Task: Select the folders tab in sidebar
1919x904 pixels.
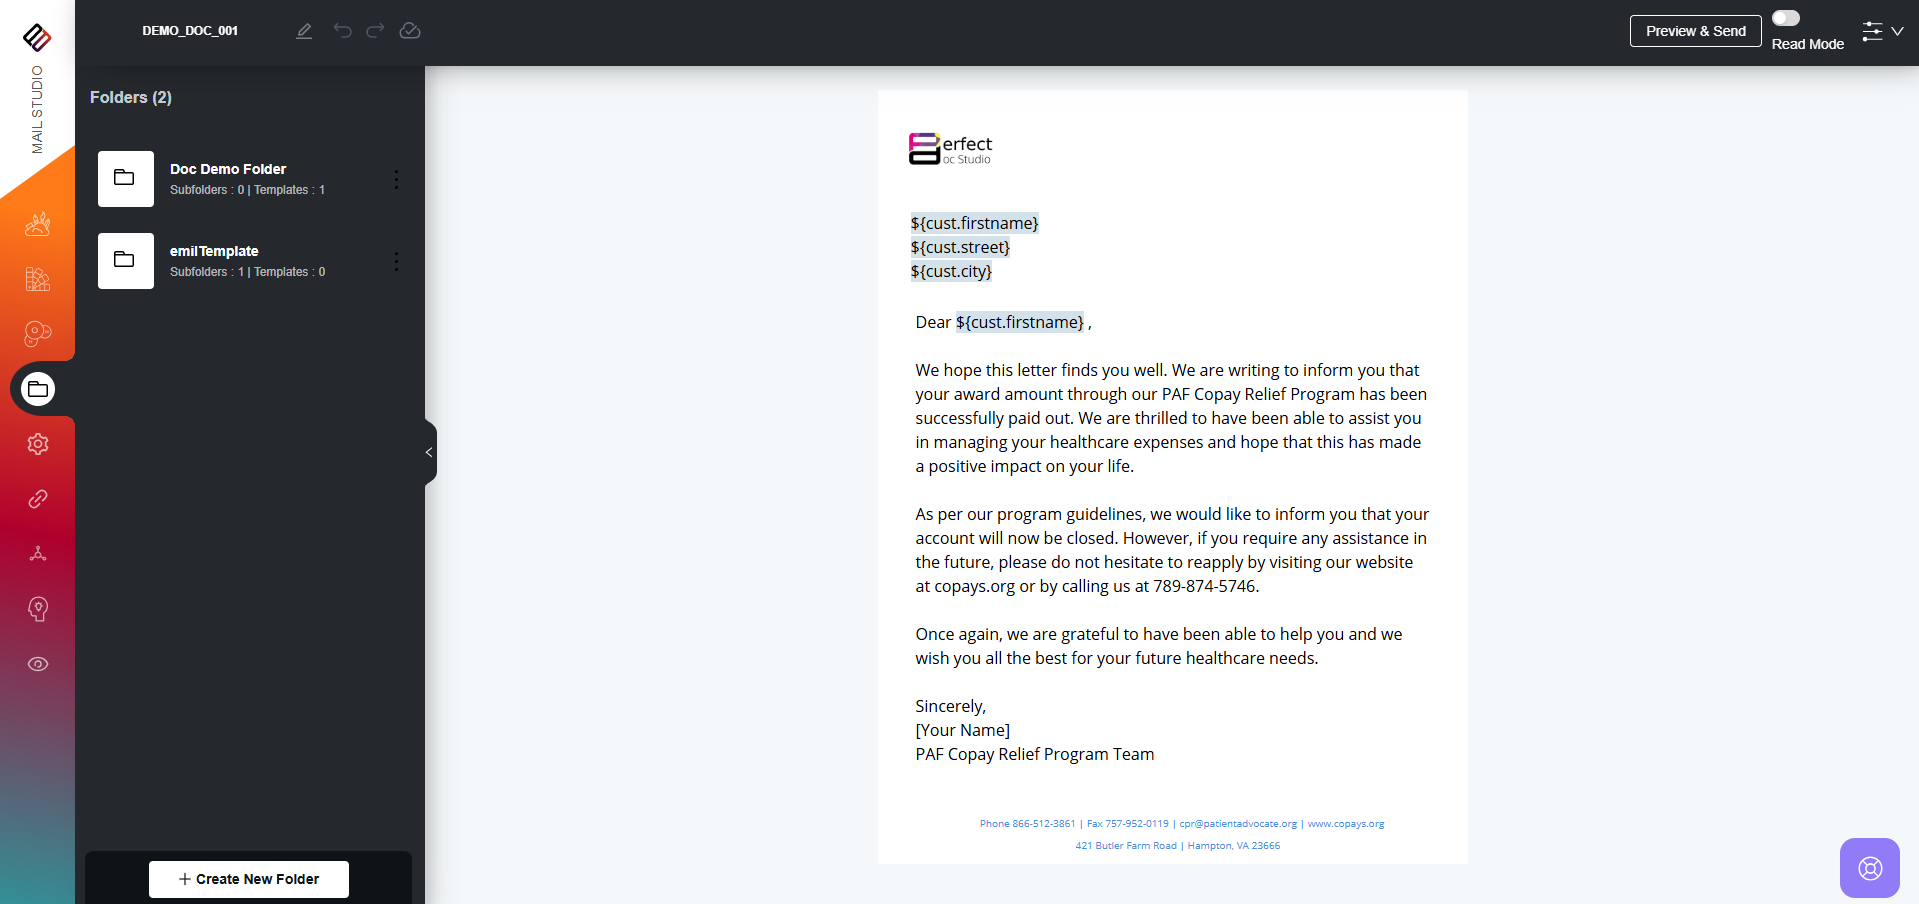Action: [x=38, y=389]
